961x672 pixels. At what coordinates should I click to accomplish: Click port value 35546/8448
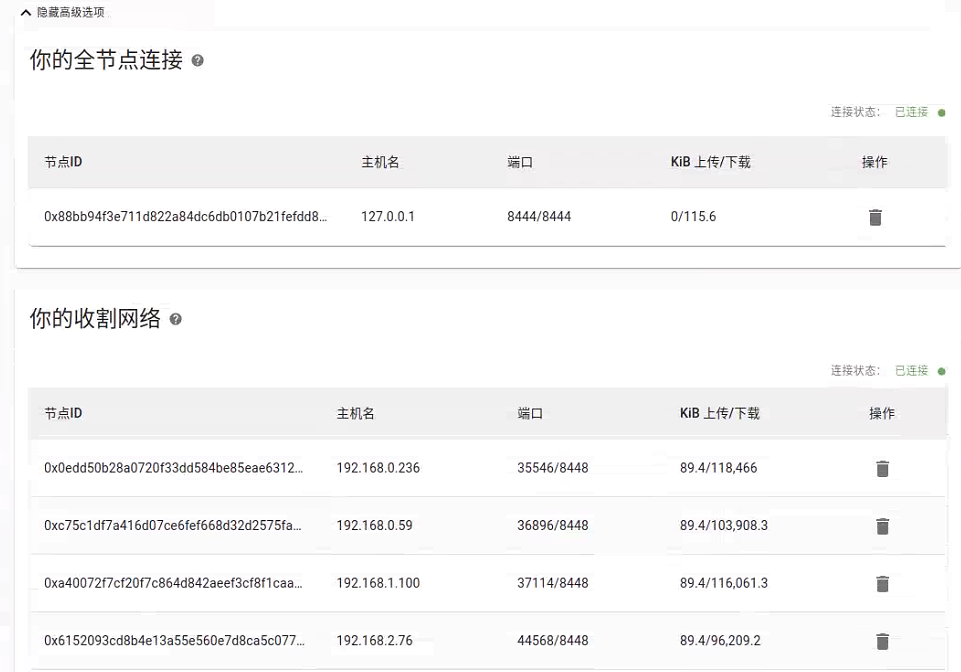coord(553,468)
